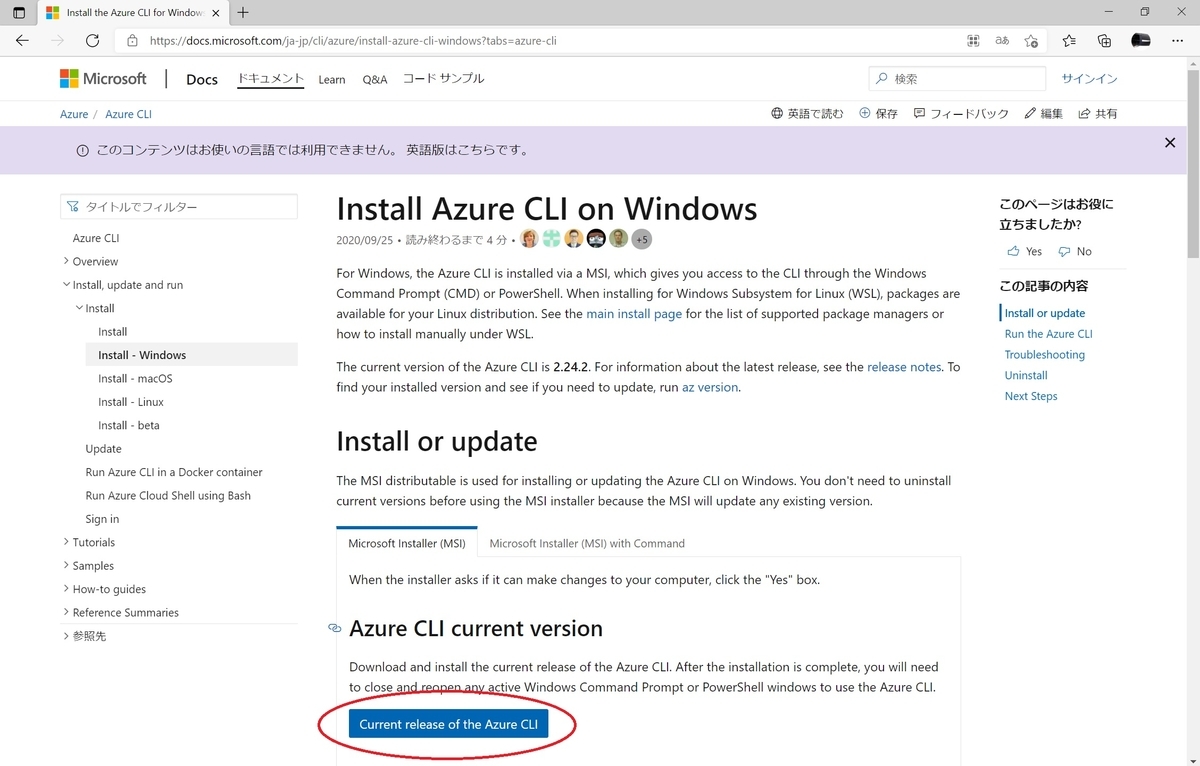The height and width of the screenshot is (766, 1200).
Task: Download Current release of the Azure CLI
Action: (x=448, y=724)
